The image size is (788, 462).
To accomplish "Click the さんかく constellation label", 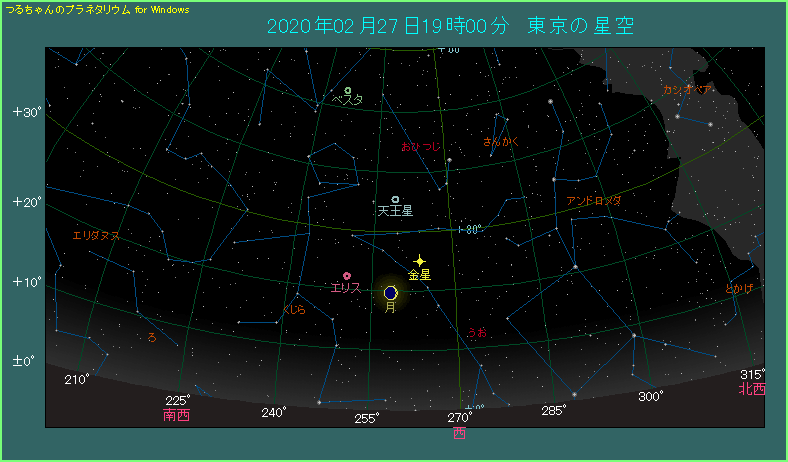I will point(501,142).
